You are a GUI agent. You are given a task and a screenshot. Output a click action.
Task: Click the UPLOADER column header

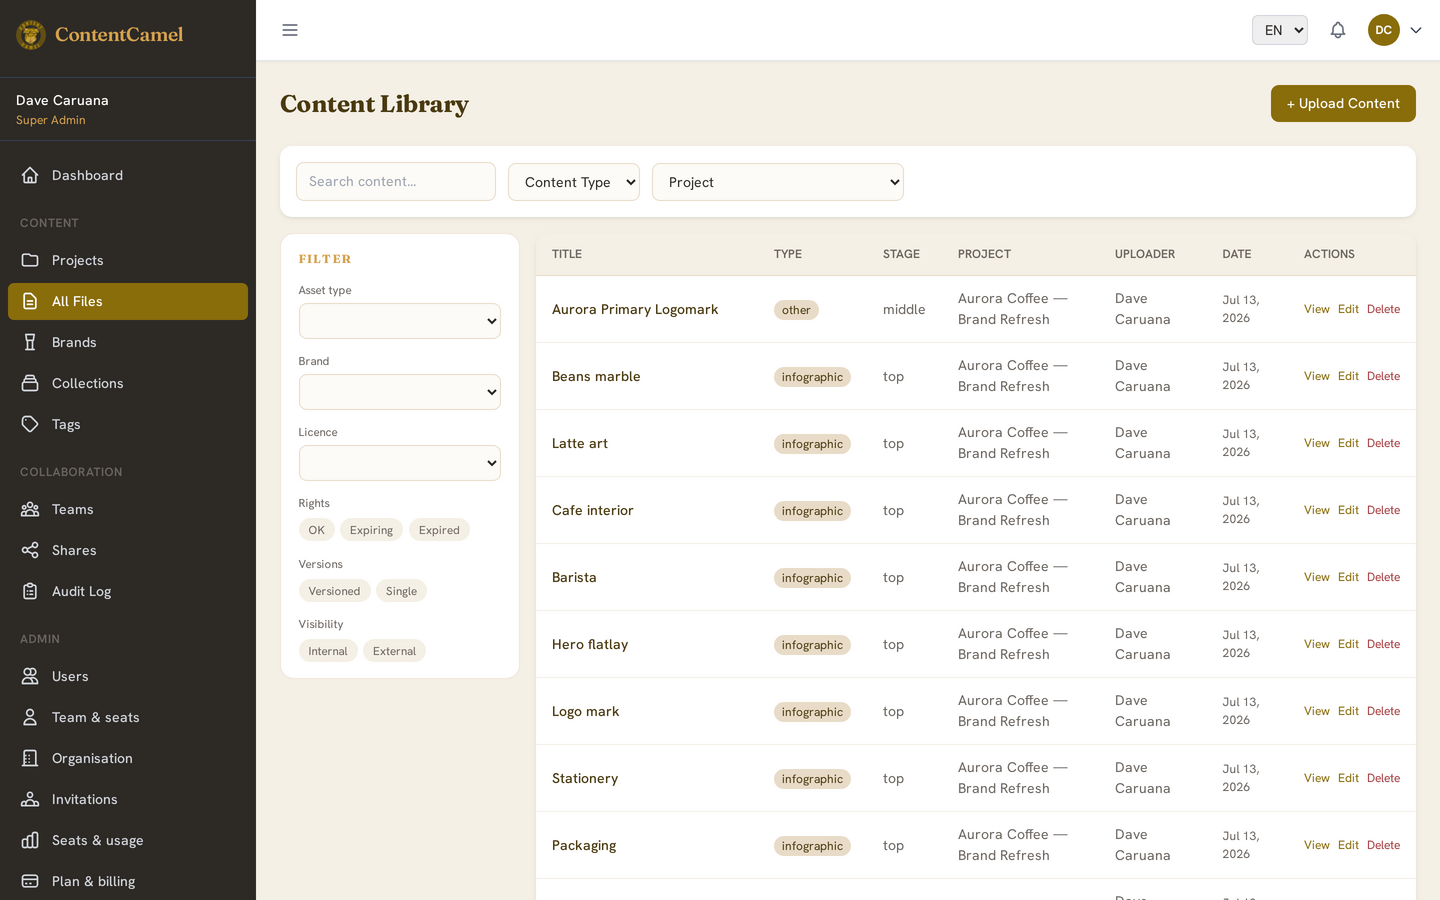coord(1145,254)
